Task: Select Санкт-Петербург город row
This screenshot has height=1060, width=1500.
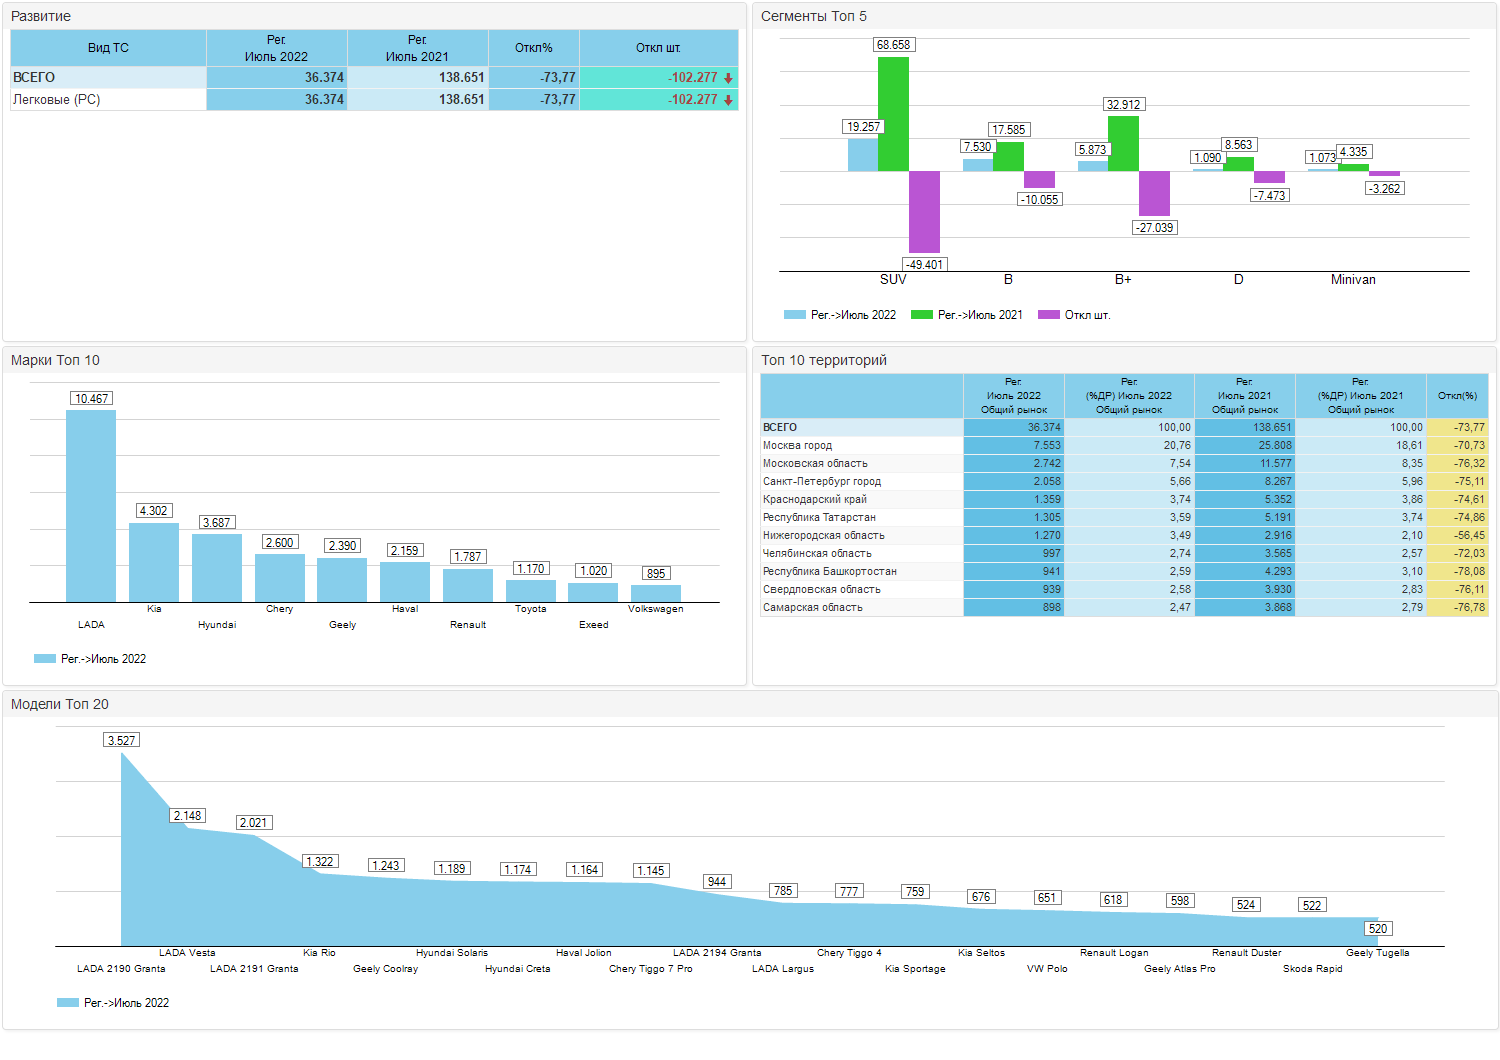Action: click(1124, 481)
